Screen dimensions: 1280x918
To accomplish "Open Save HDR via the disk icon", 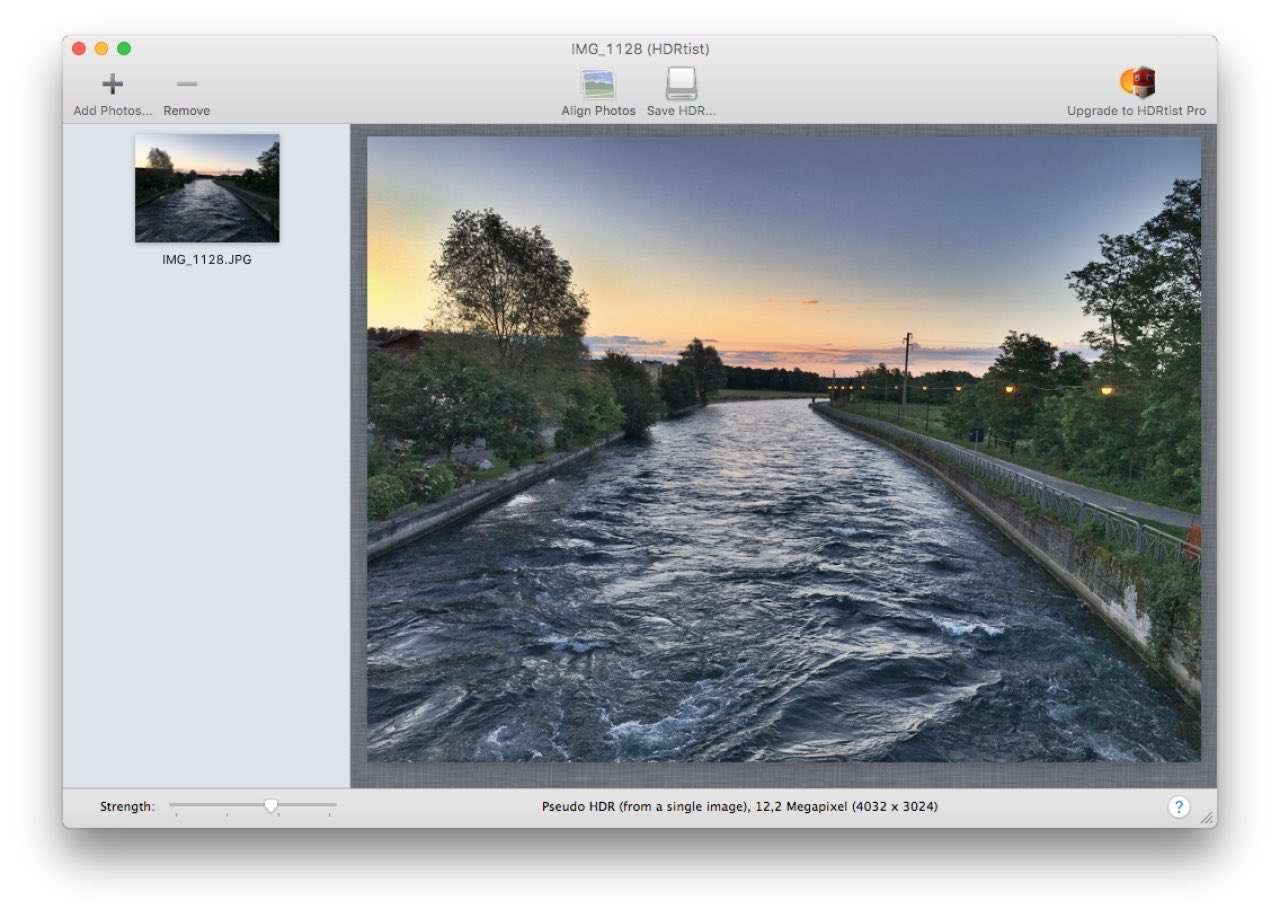I will [681, 84].
